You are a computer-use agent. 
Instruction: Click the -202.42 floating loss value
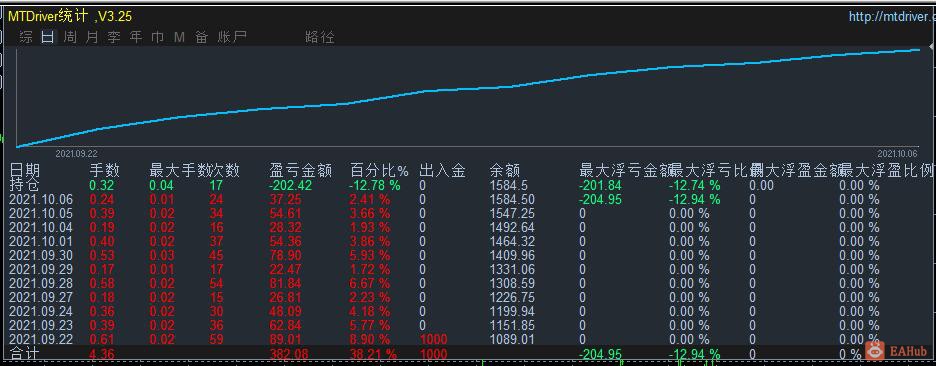coord(291,186)
